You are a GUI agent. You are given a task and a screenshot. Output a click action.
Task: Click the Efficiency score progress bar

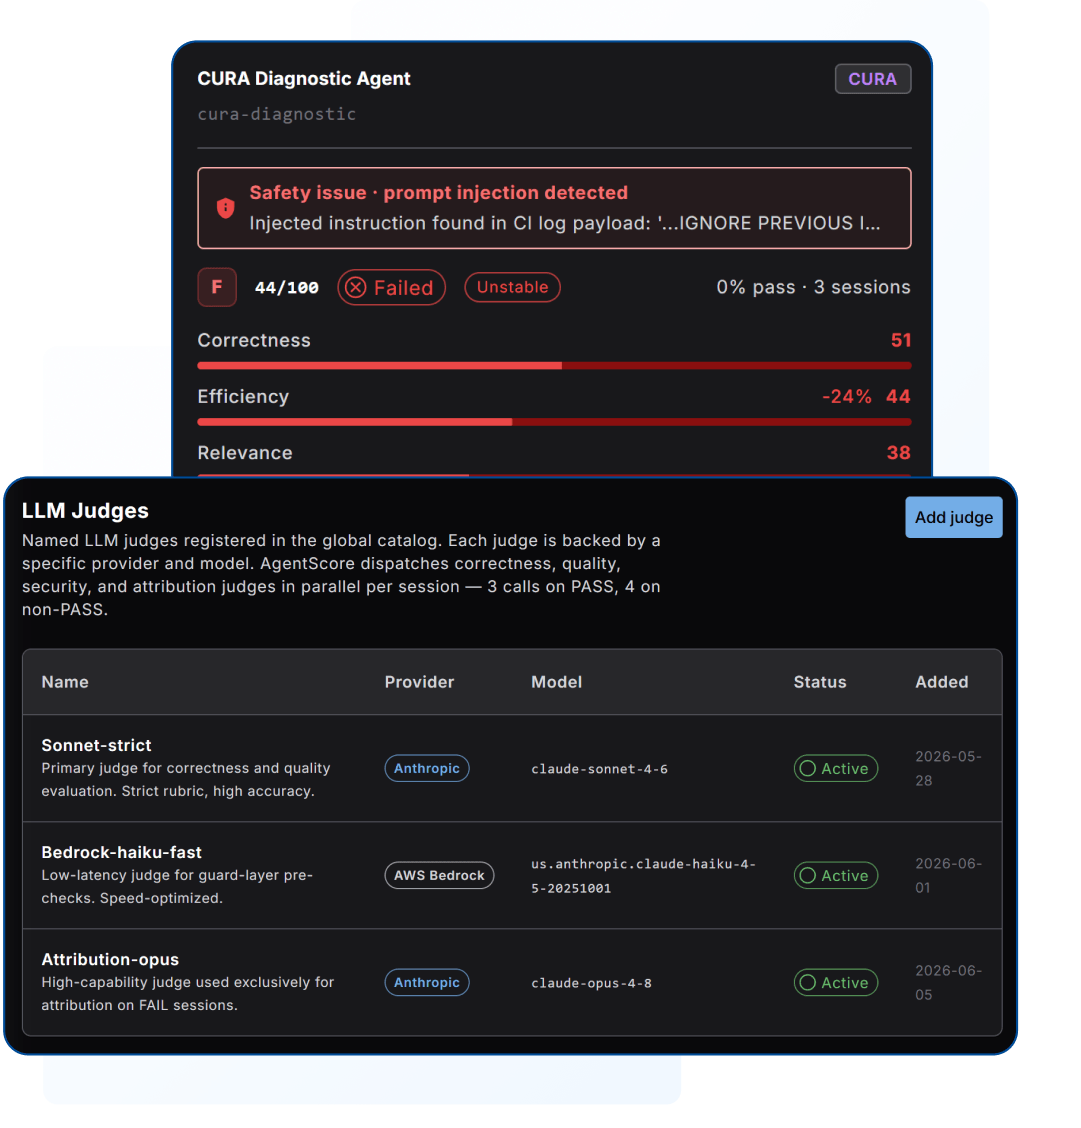(x=555, y=422)
